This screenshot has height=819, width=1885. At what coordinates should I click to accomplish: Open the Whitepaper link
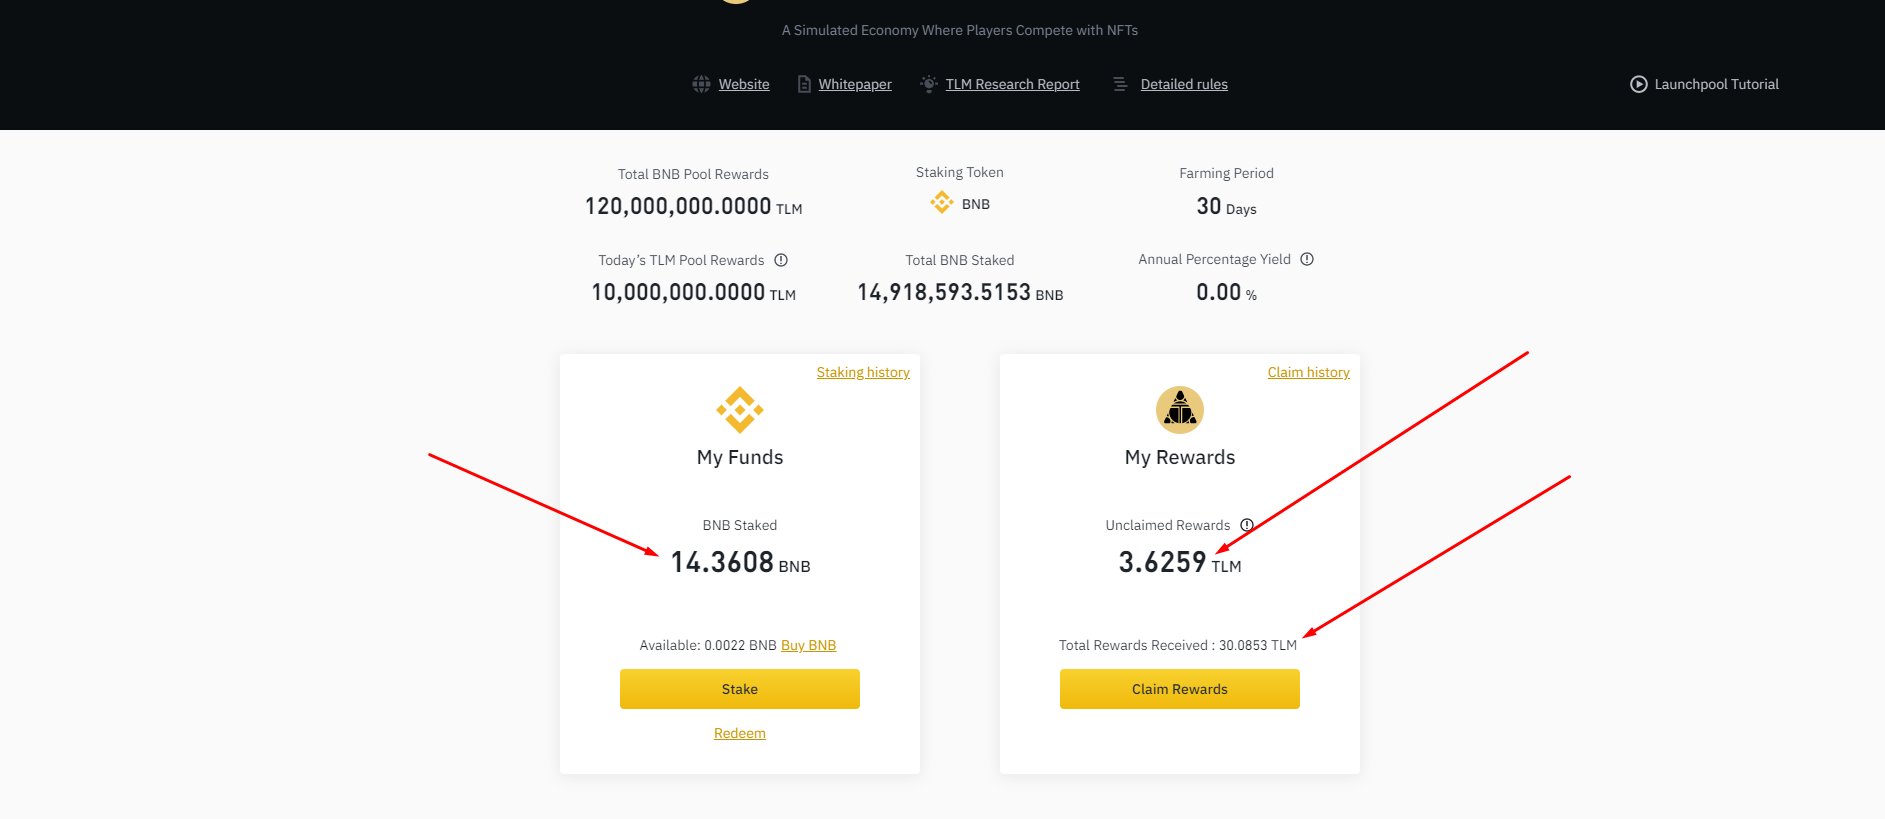(855, 84)
